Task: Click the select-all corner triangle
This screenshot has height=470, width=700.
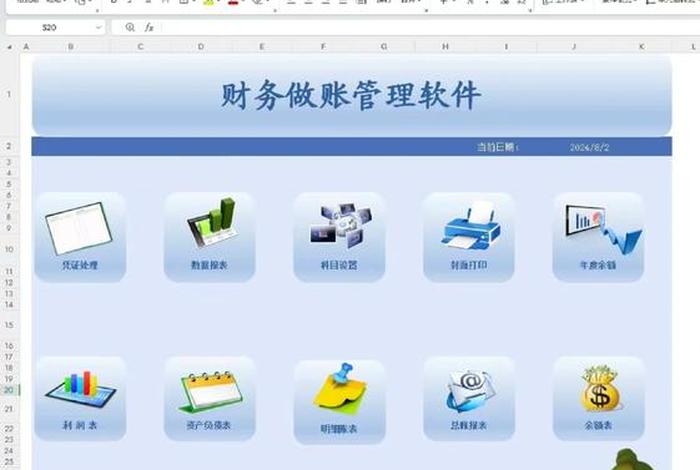Action: (x=9, y=46)
